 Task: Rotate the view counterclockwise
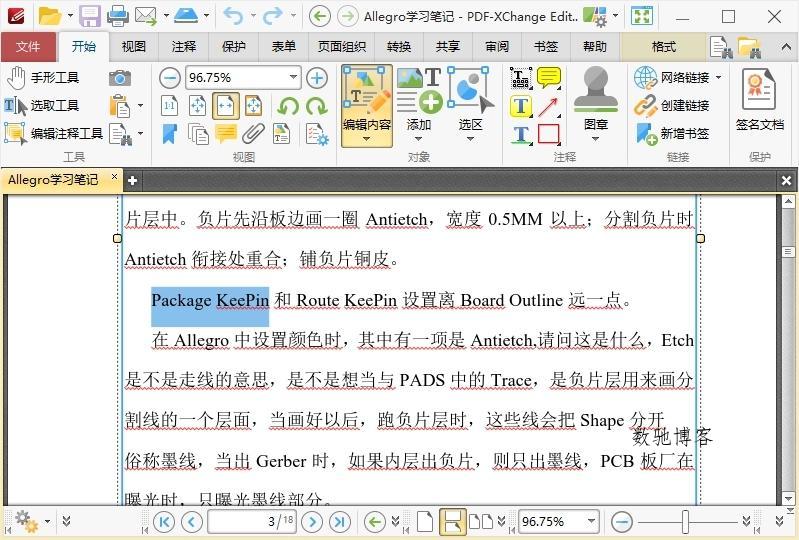click(x=288, y=106)
